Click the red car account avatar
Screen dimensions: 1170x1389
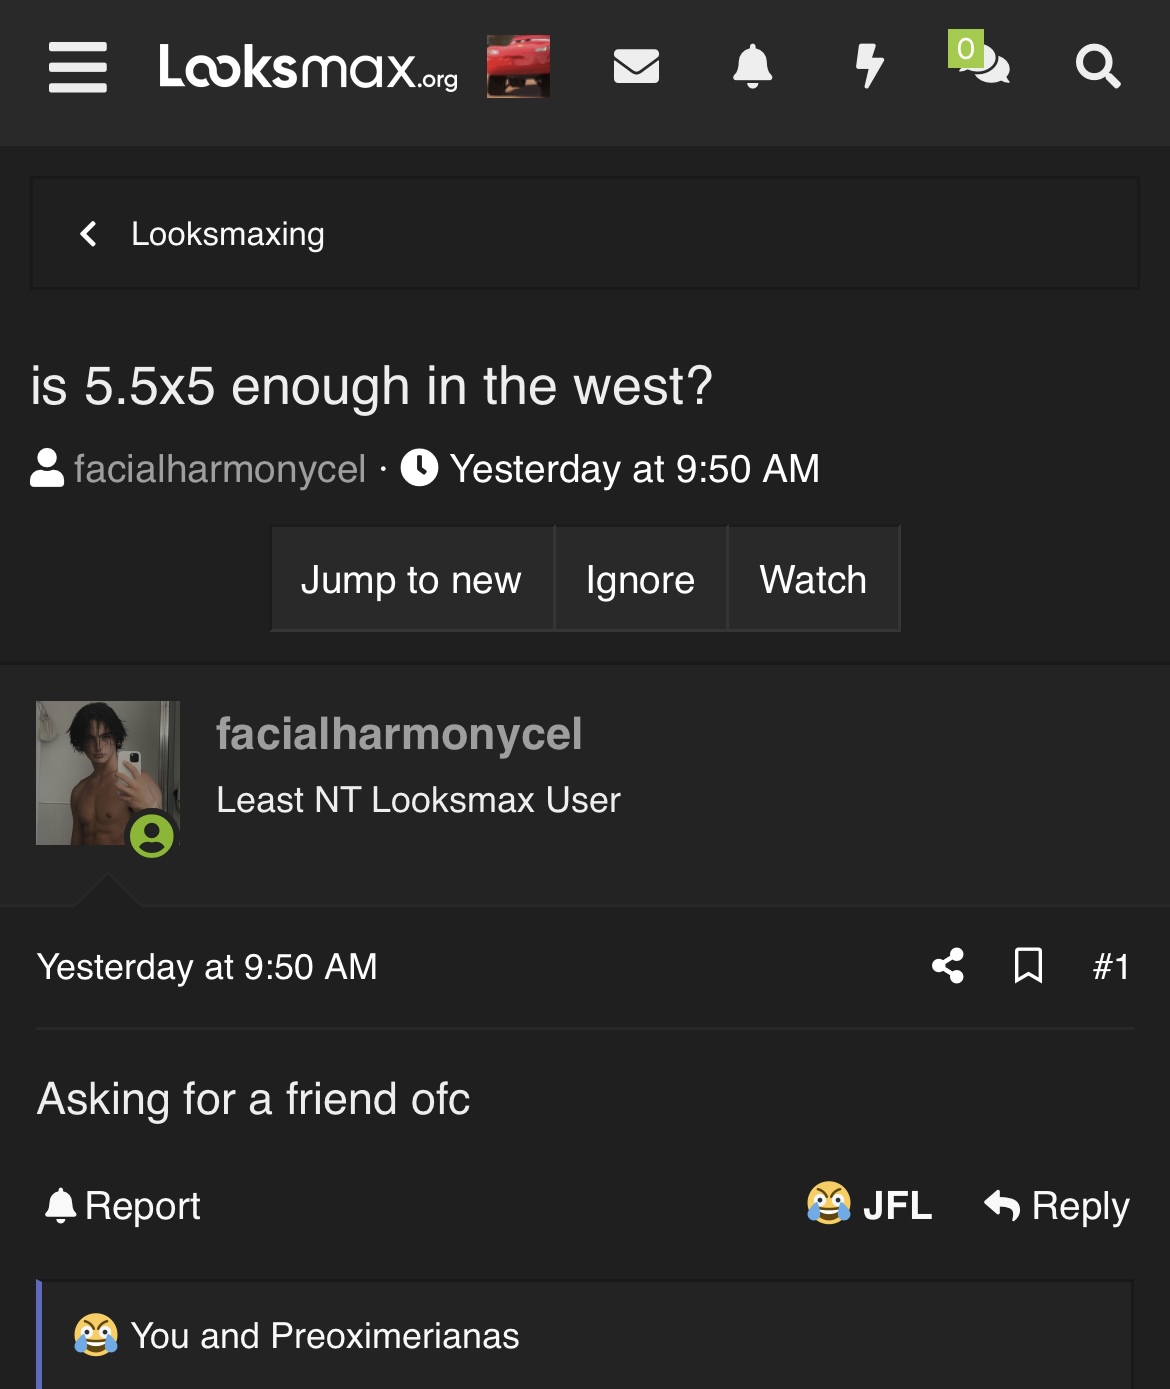[518, 66]
